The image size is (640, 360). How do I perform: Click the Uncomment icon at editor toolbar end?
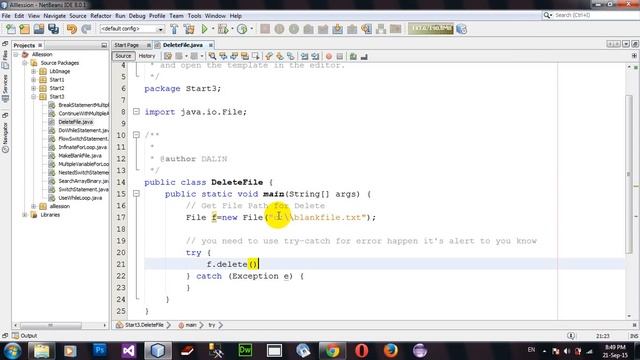pyautogui.click(x=364, y=56)
